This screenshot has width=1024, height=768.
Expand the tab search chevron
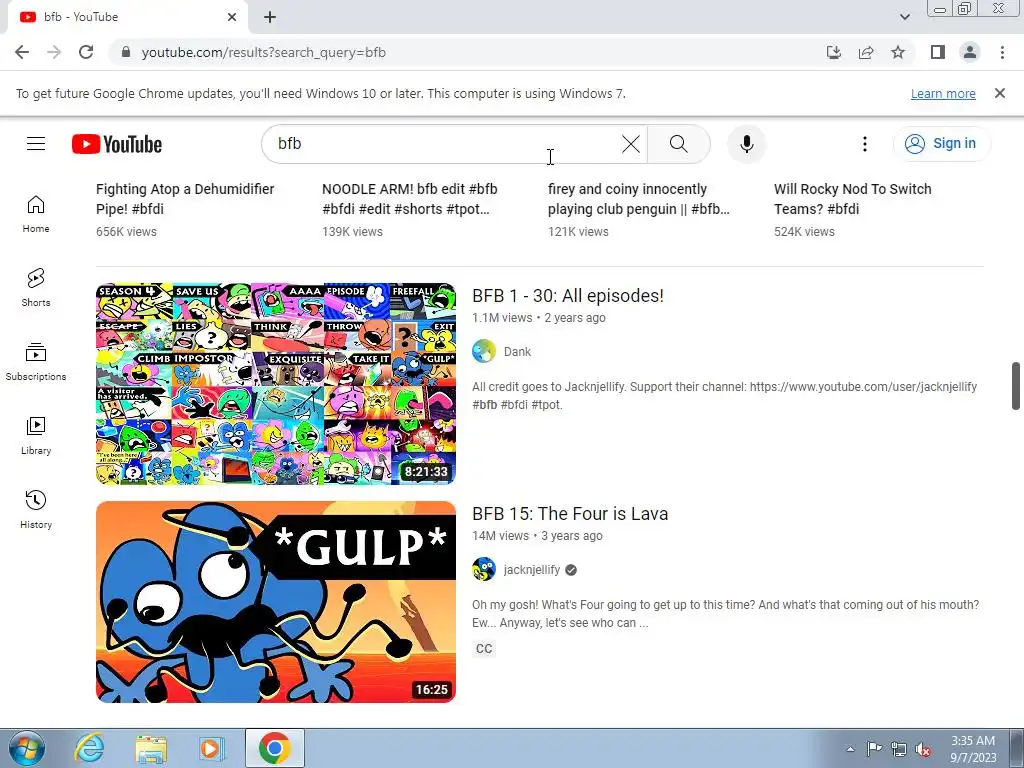coord(904,17)
